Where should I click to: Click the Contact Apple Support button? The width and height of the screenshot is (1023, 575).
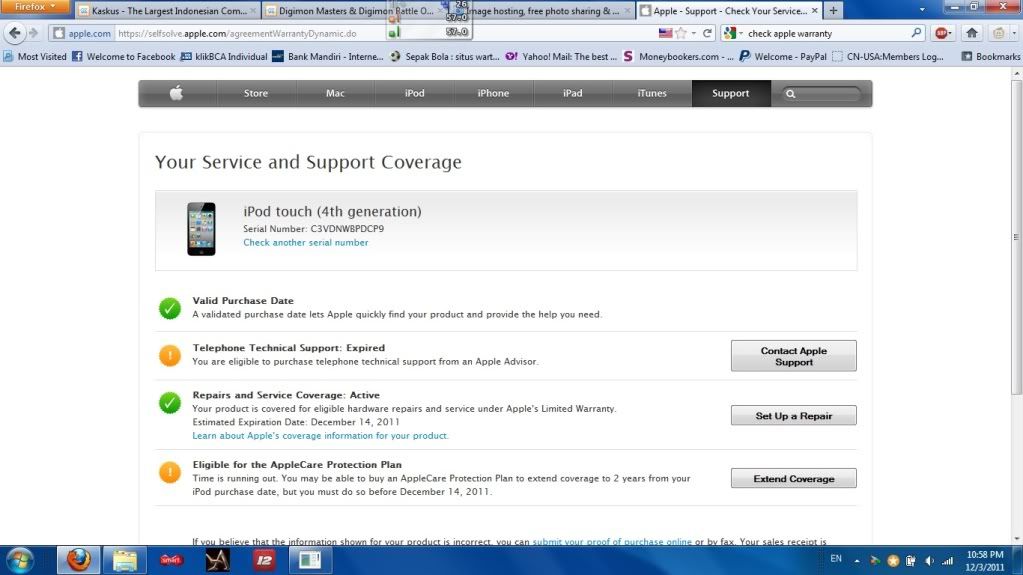coord(793,356)
